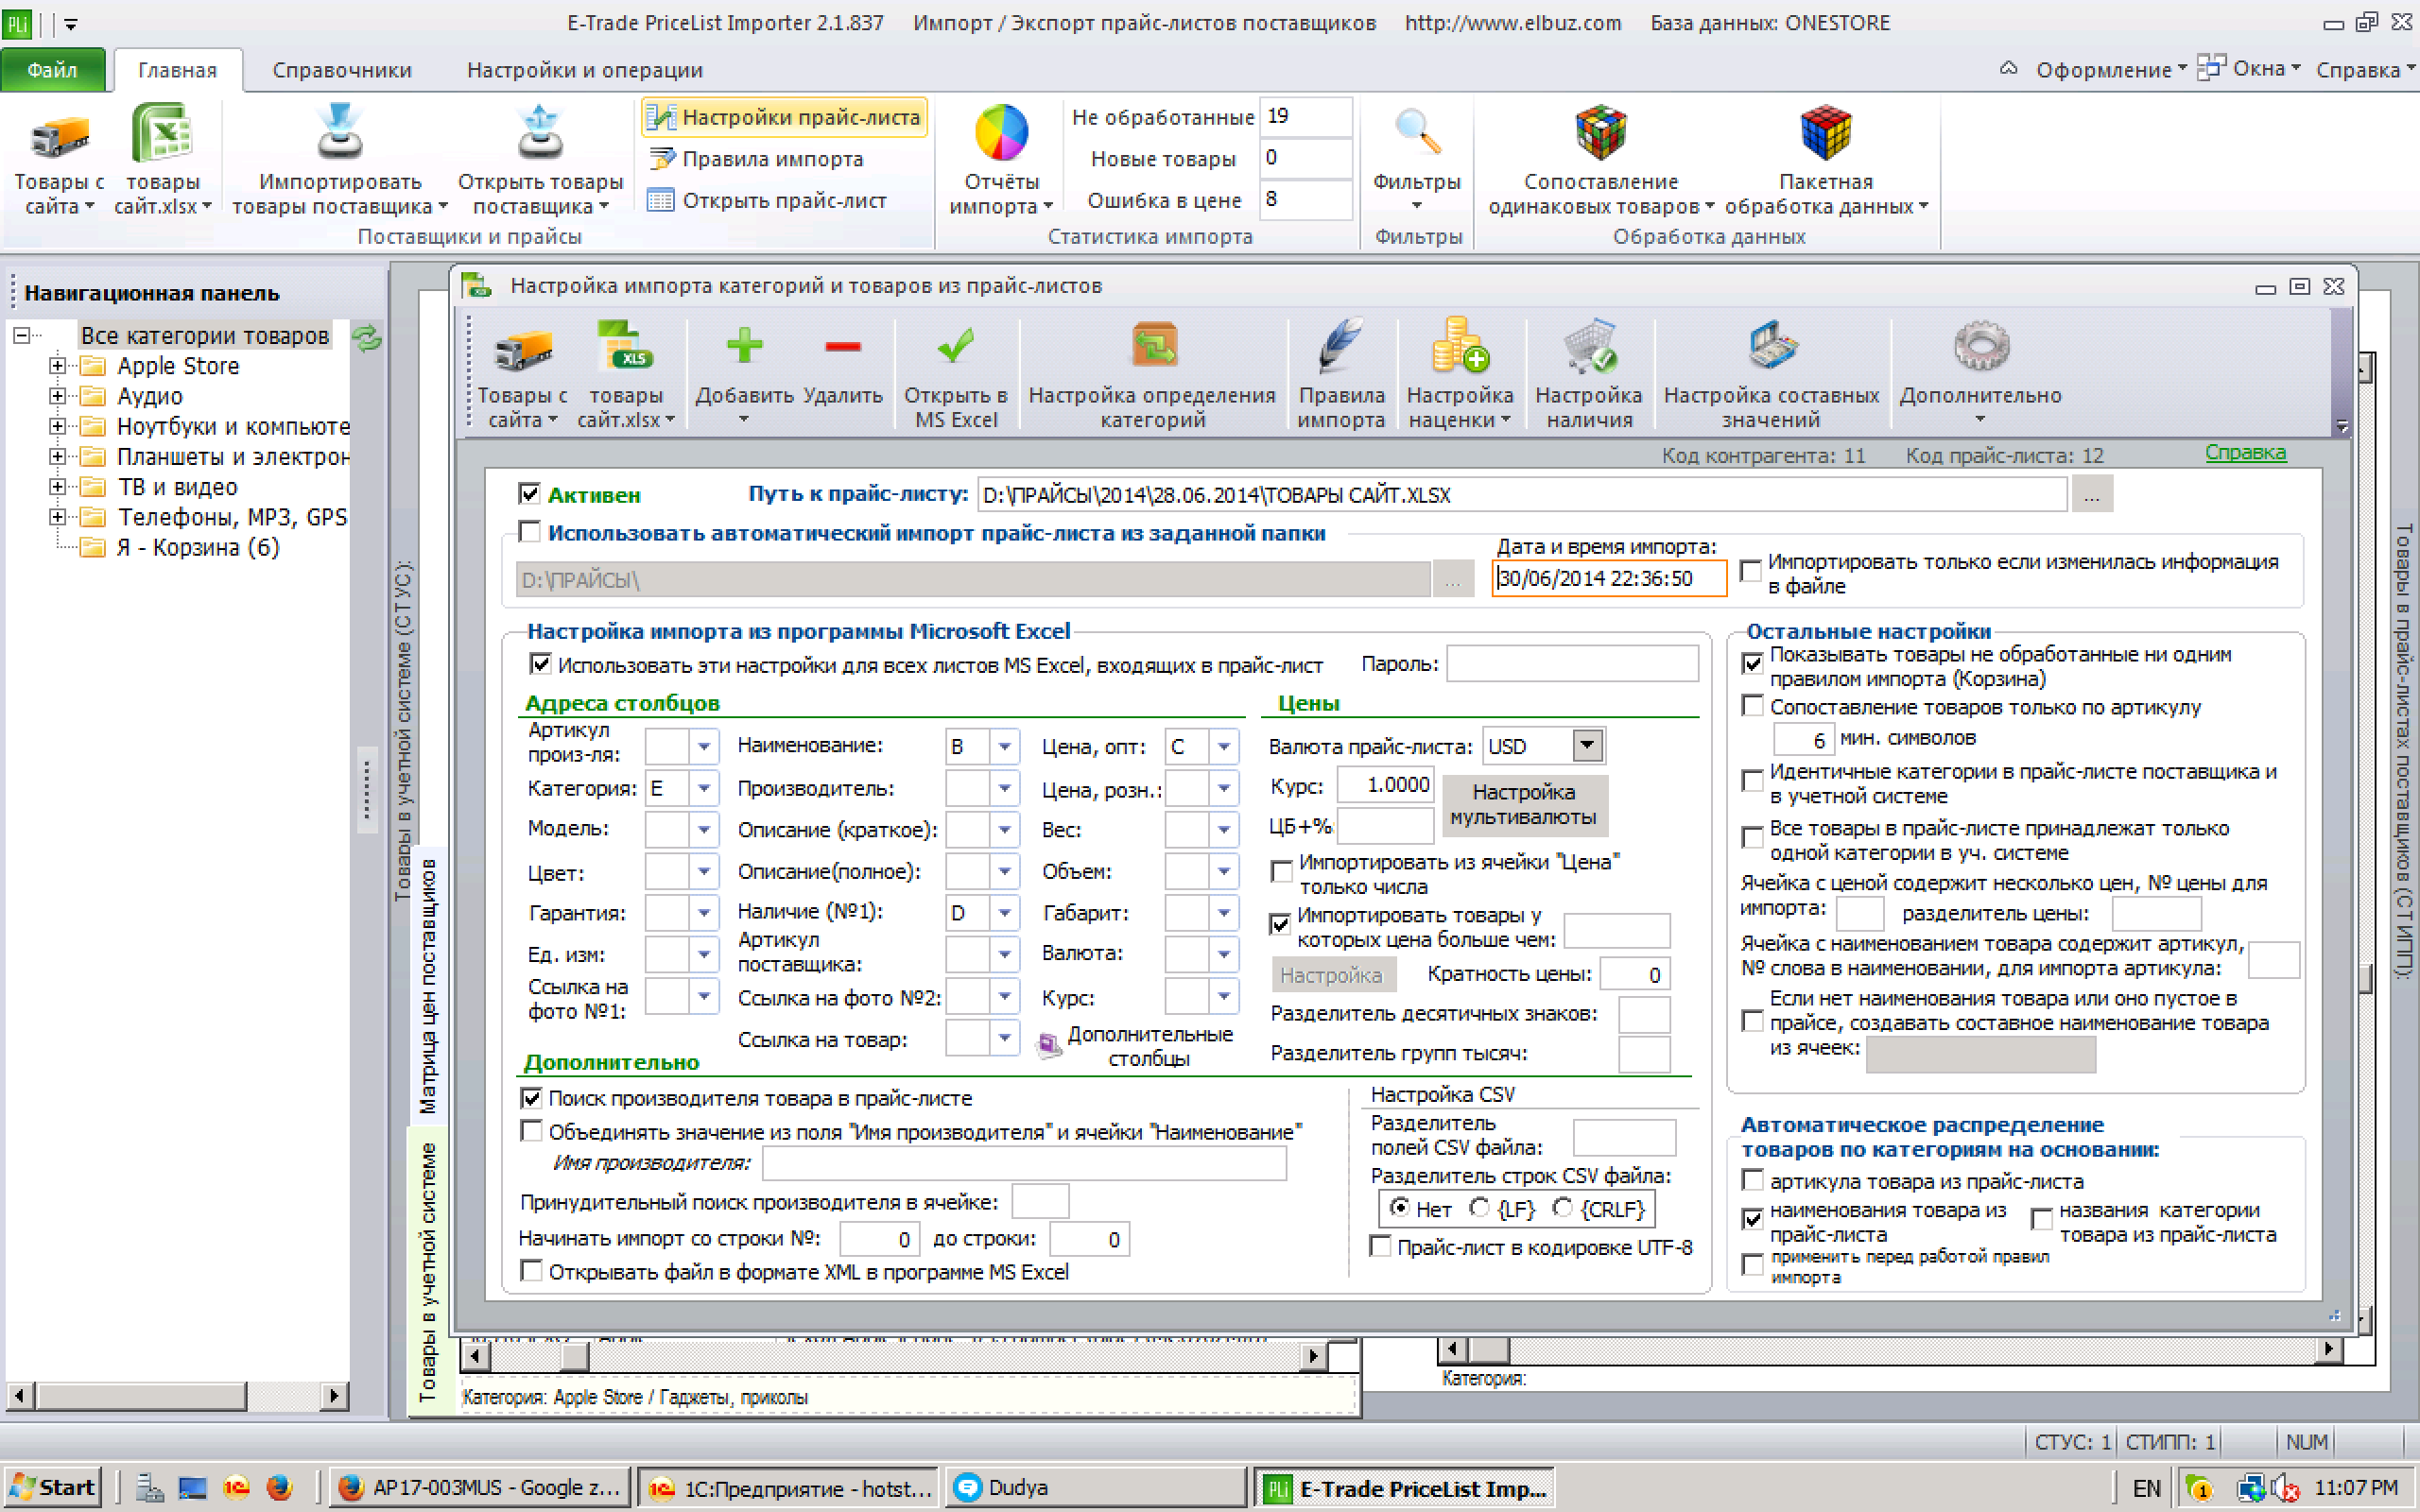Select {CRLF} CSV line separator radio
This screenshot has height=1512, width=2420.
tap(1562, 1208)
